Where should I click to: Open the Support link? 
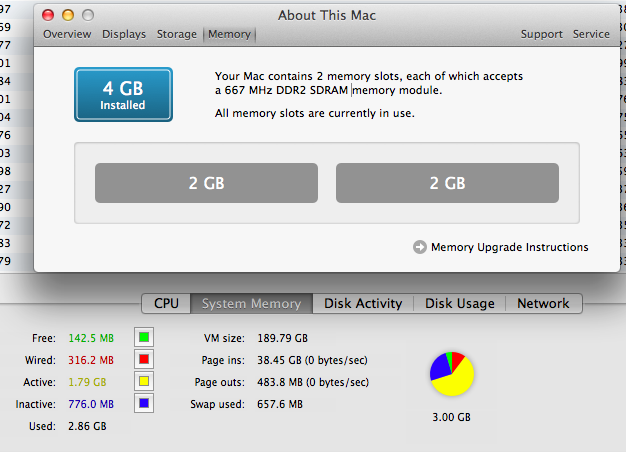(x=541, y=34)
